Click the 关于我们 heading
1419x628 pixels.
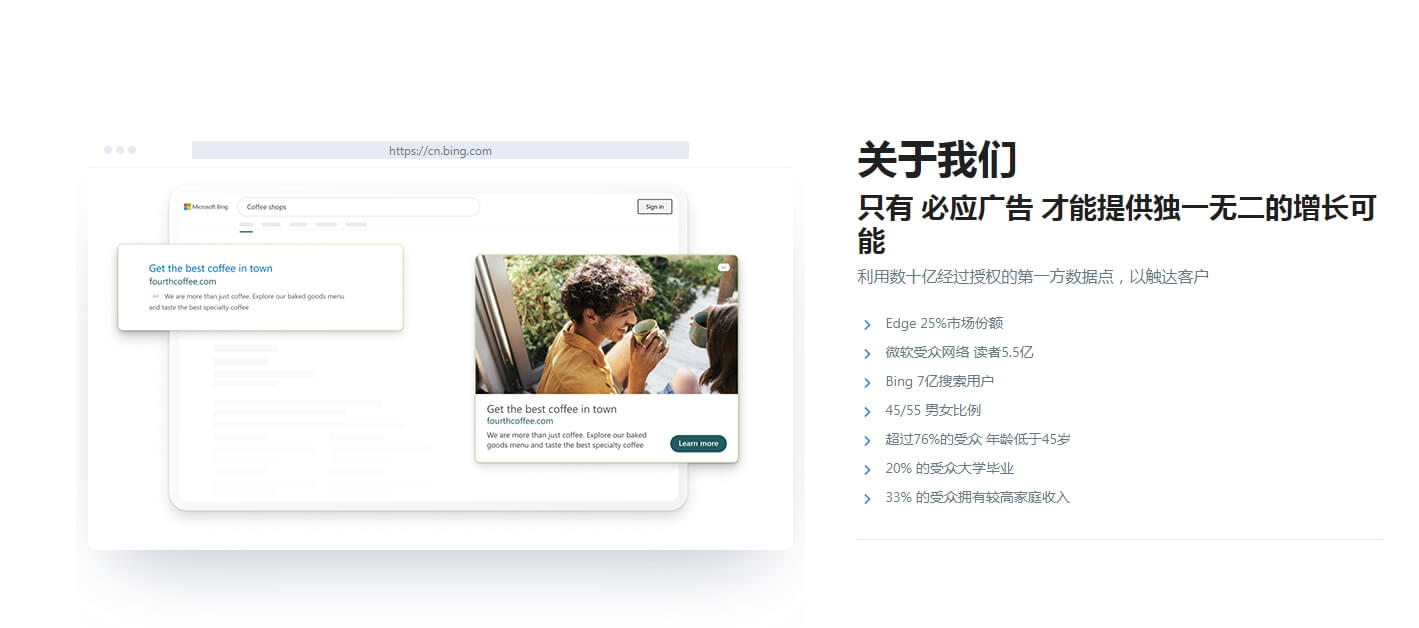click(x=937, y=160)
